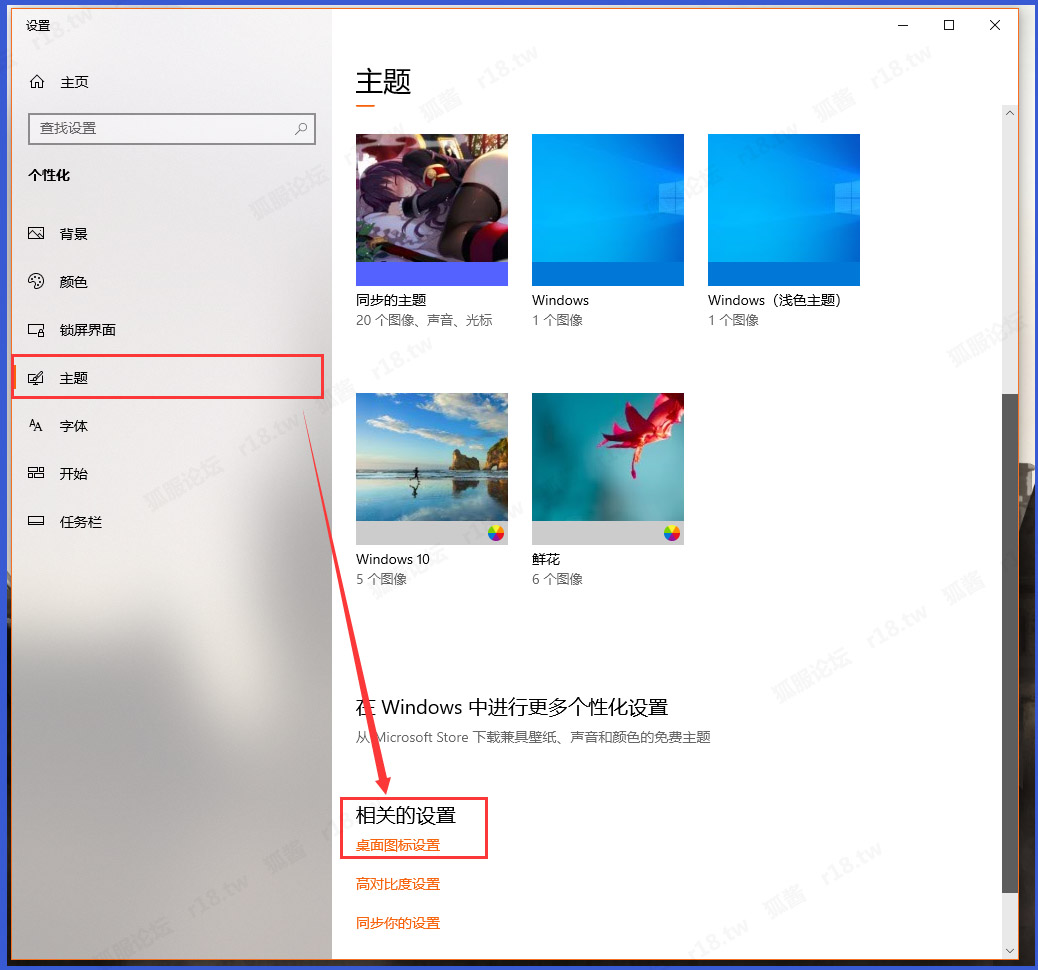Click the search magnifier icon
This screenshot has height=970, width=1038.
[x=301, y=129]
